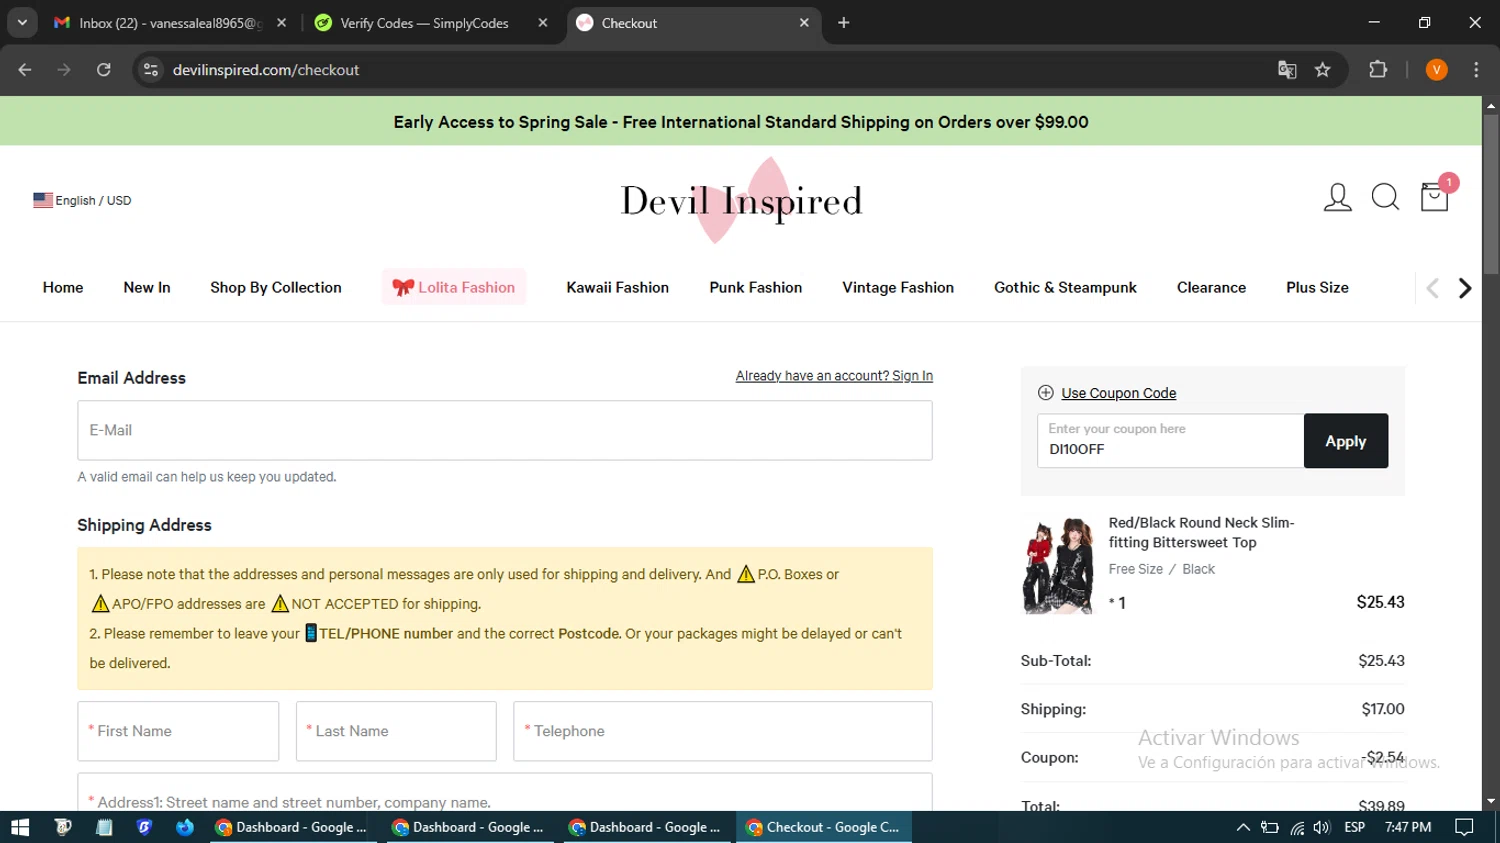The width and height of the screenshot is (1500, 843).
Task: Open the Windows Start menu
Action: point(20,827)
